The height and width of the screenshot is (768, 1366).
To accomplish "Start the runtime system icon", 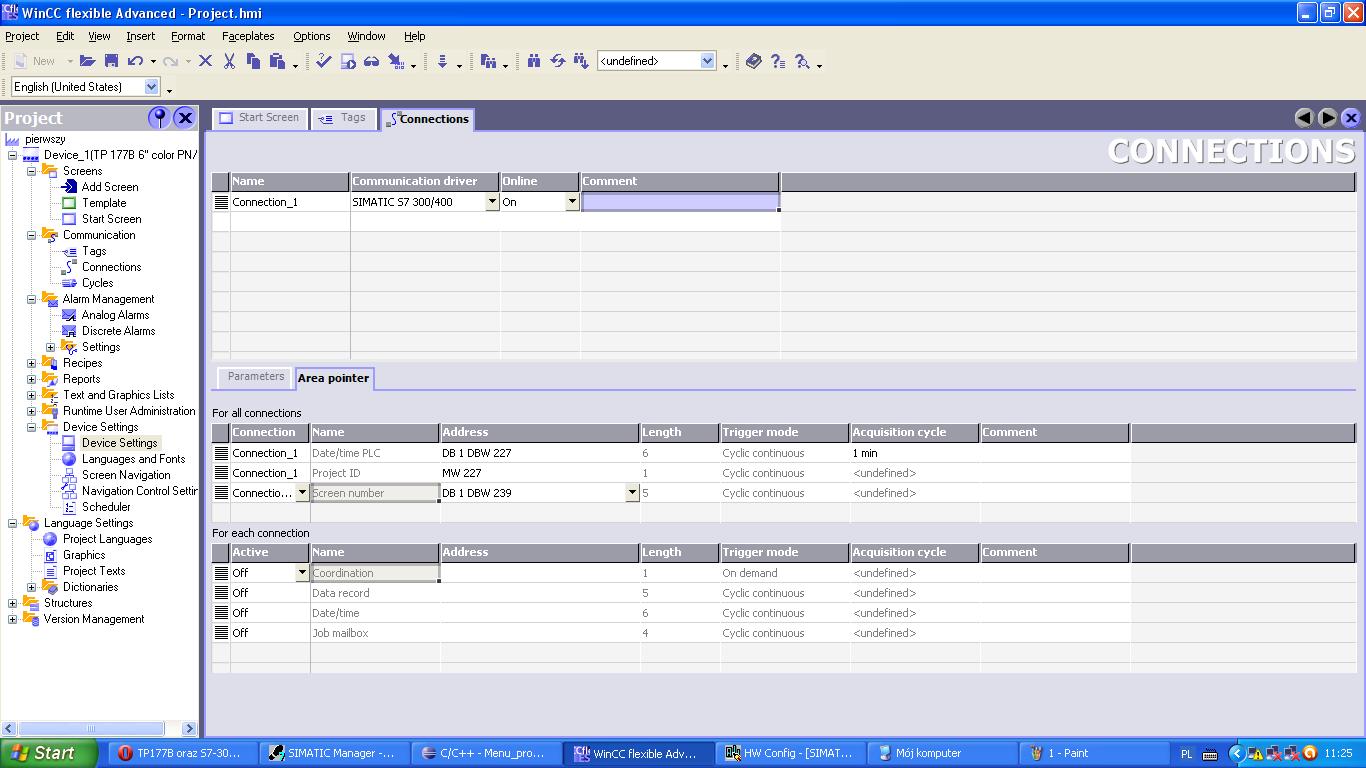I will 347,61.
